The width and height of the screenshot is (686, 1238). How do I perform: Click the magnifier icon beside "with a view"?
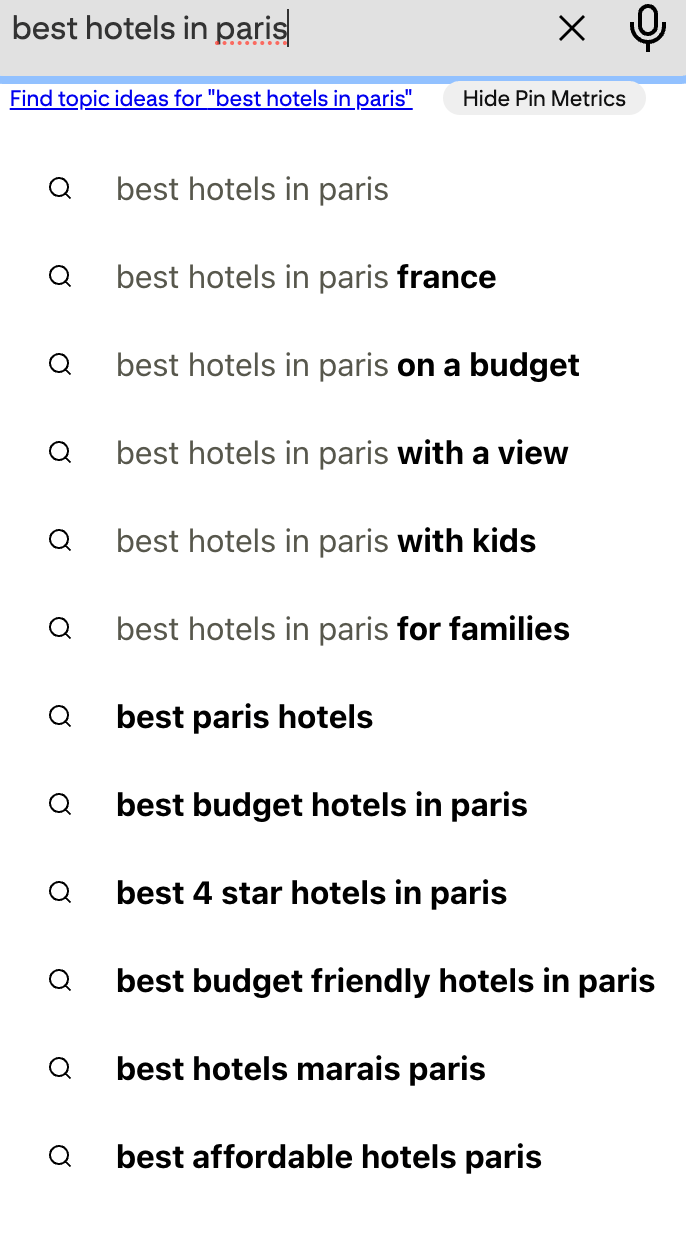click(x=60, y=453)
